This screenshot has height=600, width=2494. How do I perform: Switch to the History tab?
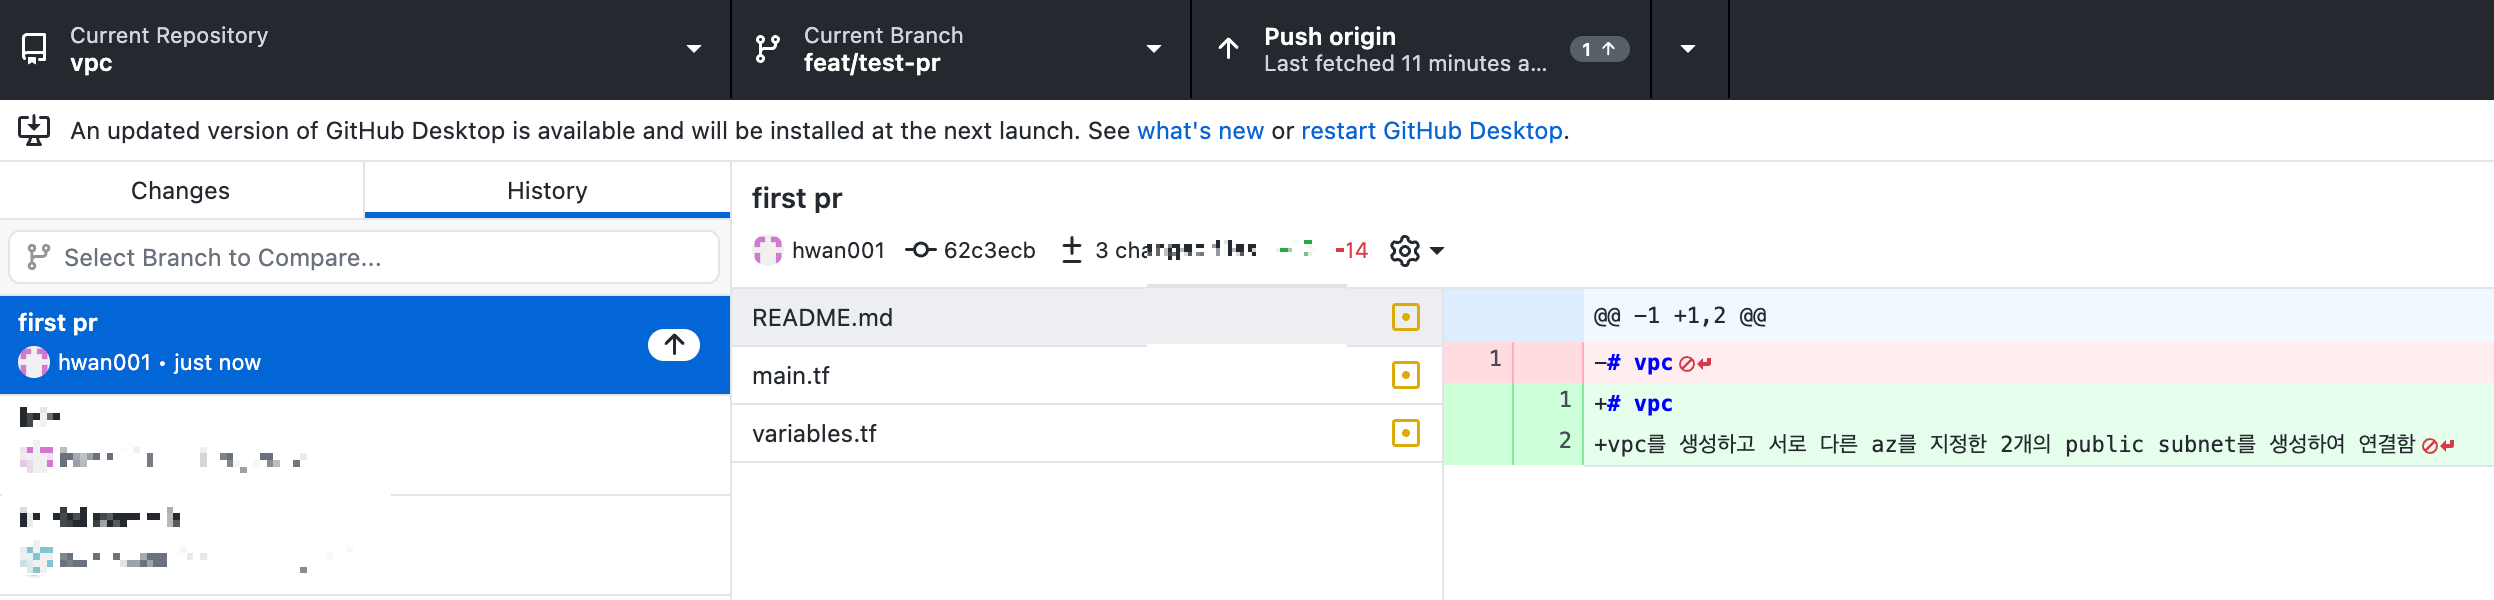pos(547,190)
